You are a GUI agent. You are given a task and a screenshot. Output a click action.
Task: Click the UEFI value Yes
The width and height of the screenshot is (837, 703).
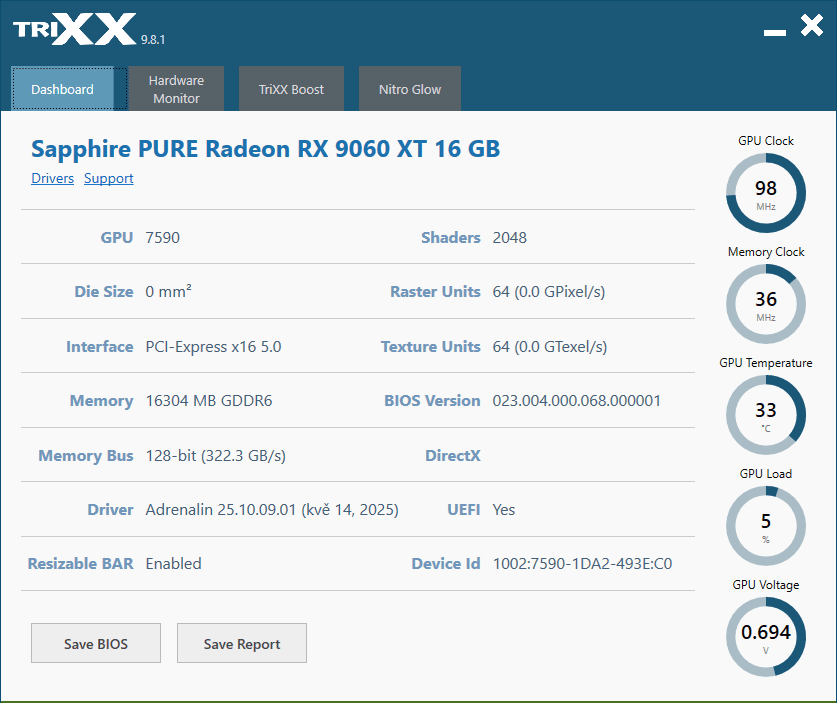pyautogui.click(x=504, y=510)
